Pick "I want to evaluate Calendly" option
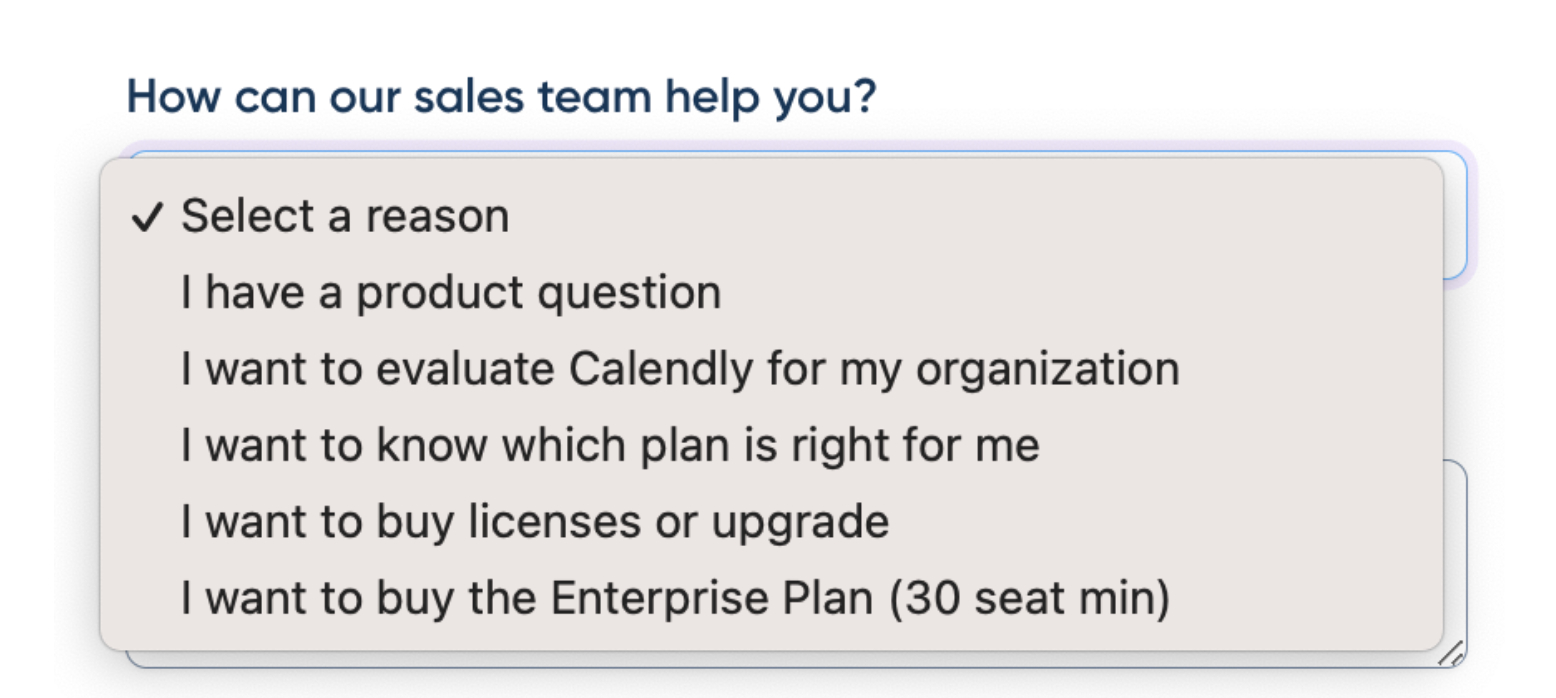The width and height of the screenshot is (1556, 698). coord(680,369)
